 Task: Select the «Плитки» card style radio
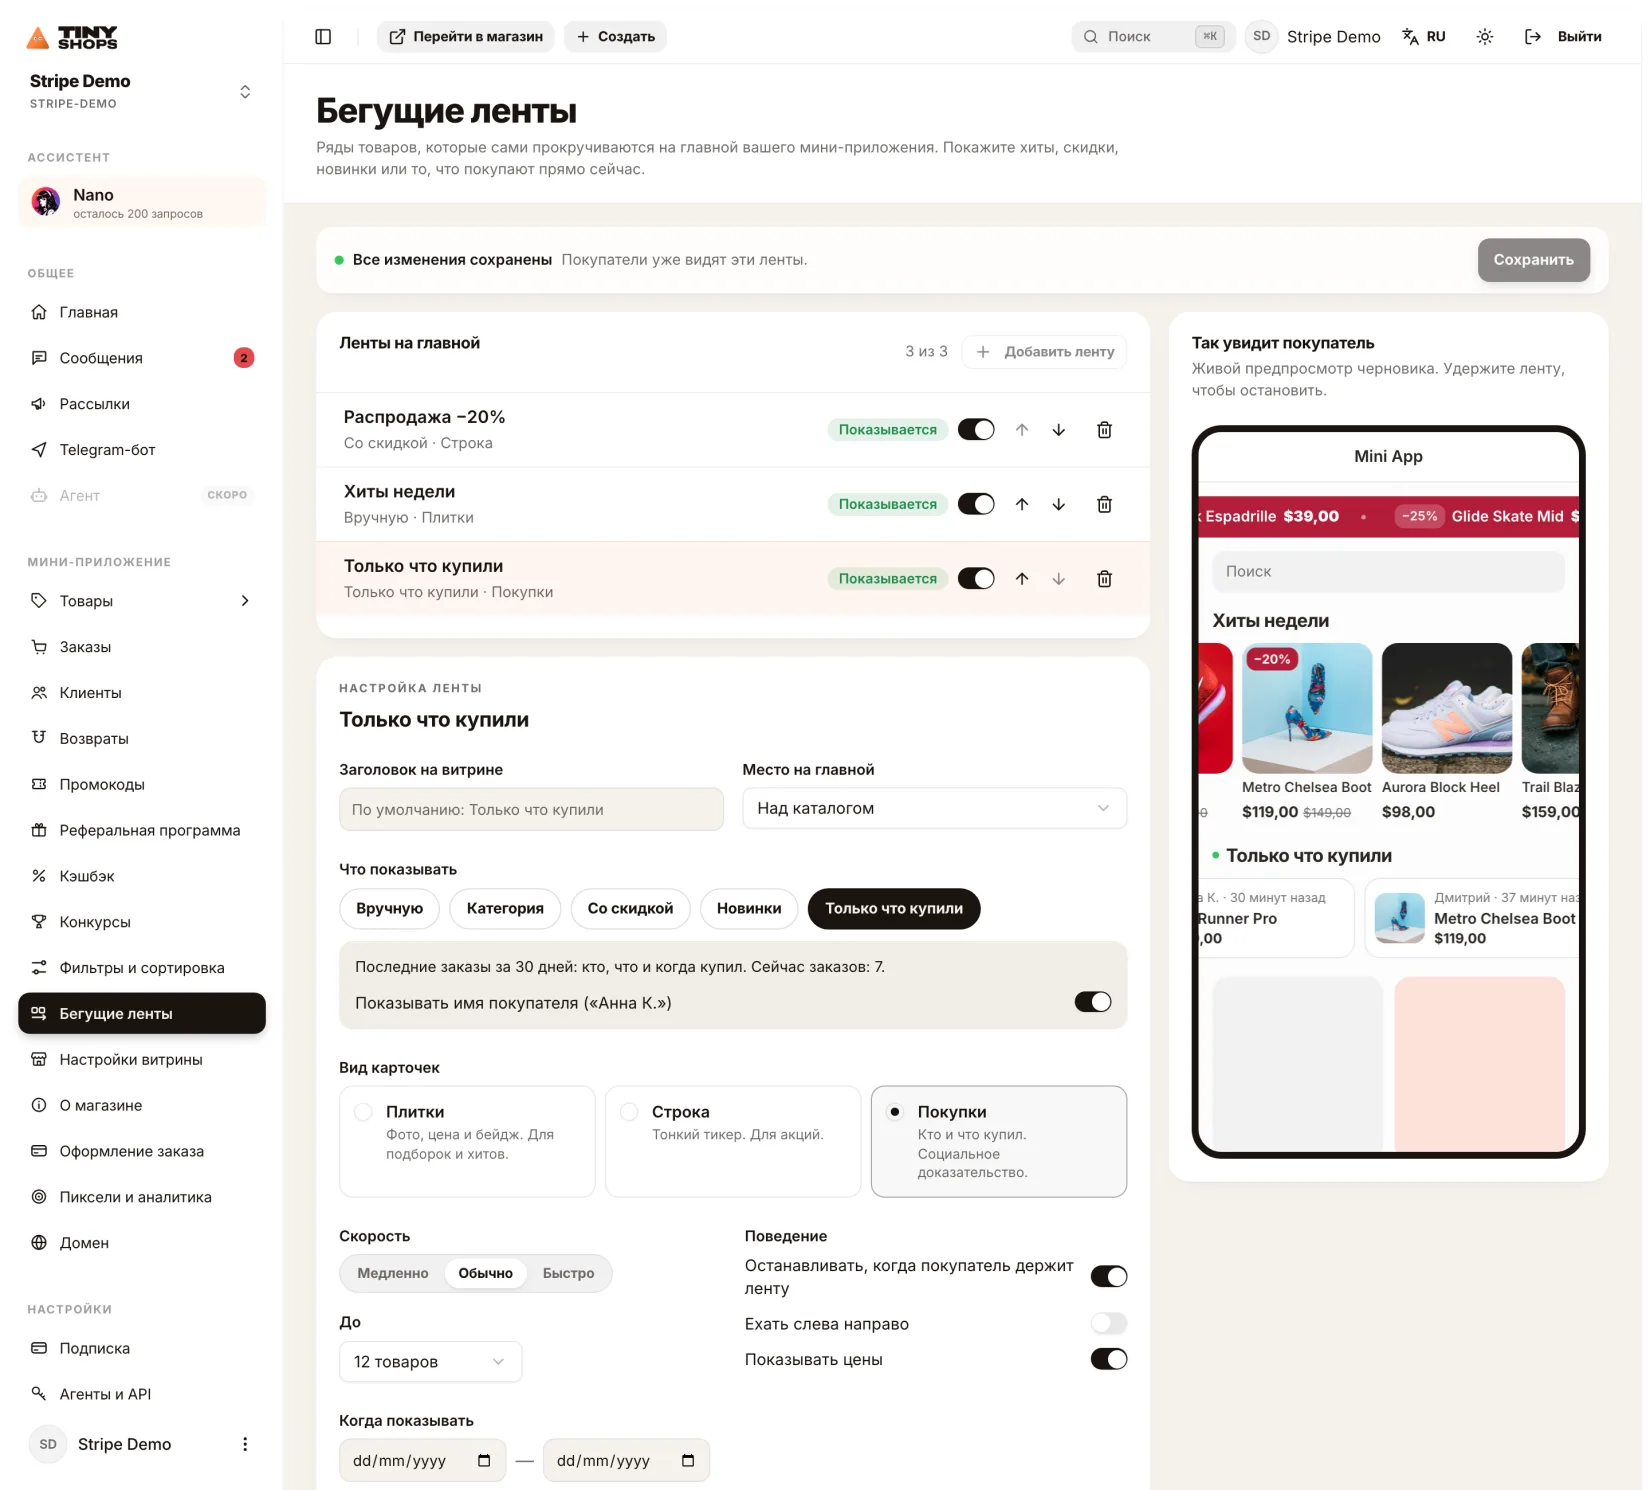(x=364, y=1112)
